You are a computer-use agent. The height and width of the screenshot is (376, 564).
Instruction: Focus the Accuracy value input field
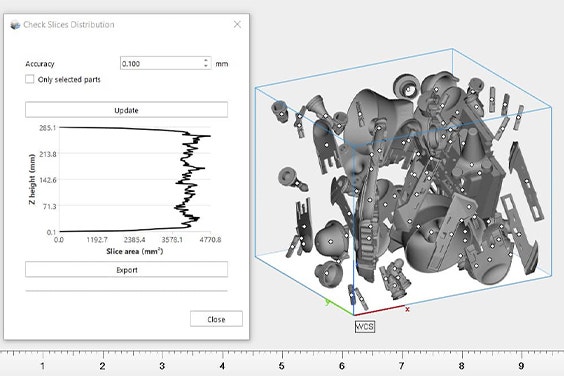pos(161,63)
